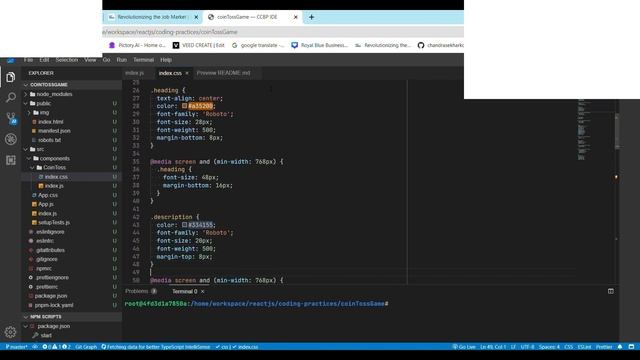Open the Revolutionizing the... bookmark
The width and height of the screenshot is (640, 360).
click(x=383, y=45)
